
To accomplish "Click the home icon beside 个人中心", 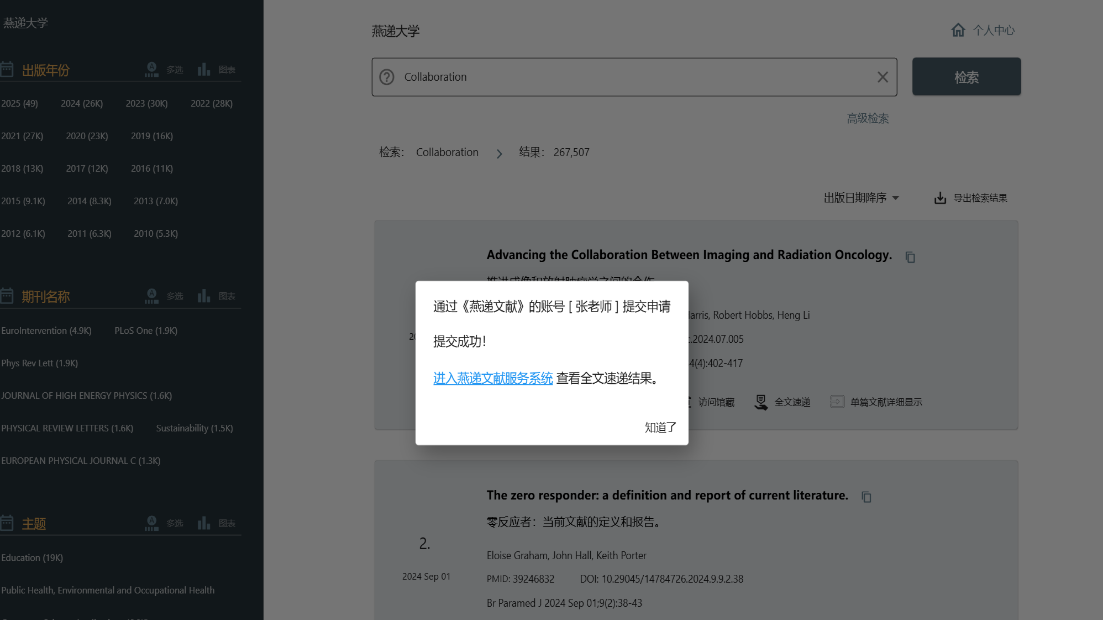I will click(958, 30).
